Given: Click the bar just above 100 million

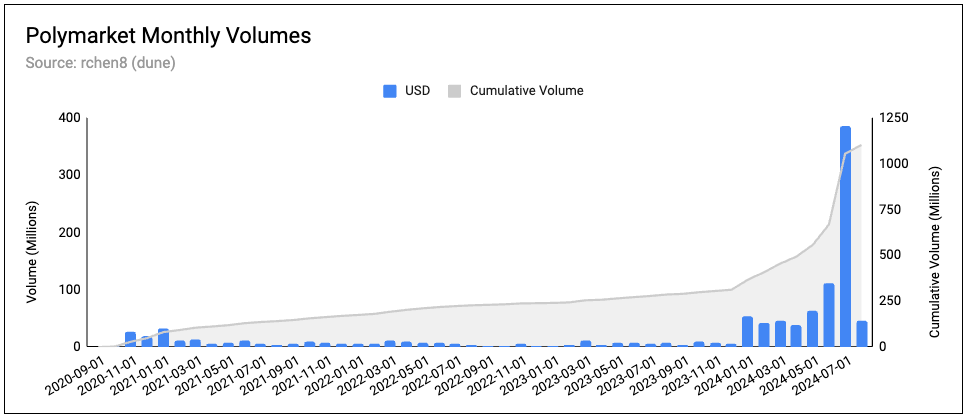Looking at the screenshot, I should point(829,315).
